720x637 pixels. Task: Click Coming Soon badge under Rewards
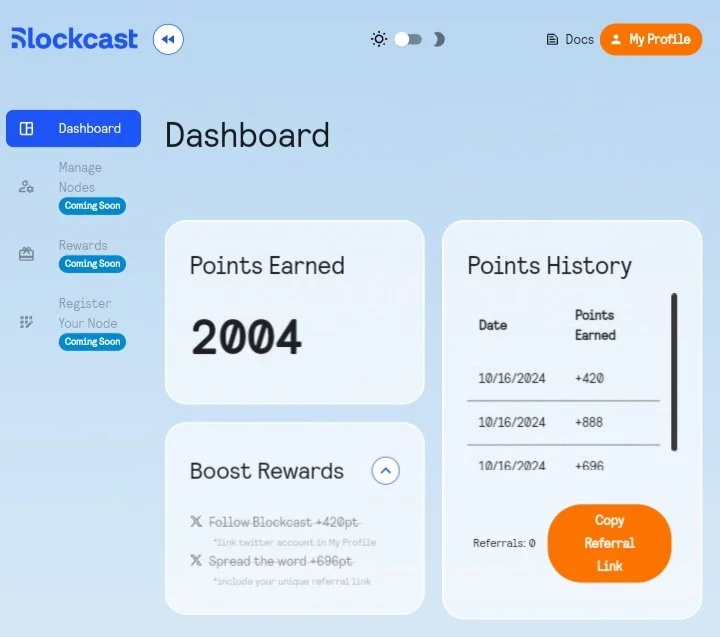pos(92,264)
